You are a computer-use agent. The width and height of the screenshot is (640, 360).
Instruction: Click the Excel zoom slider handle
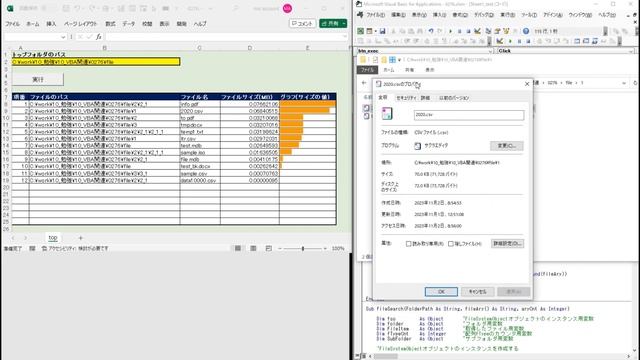tap(303, 248)
